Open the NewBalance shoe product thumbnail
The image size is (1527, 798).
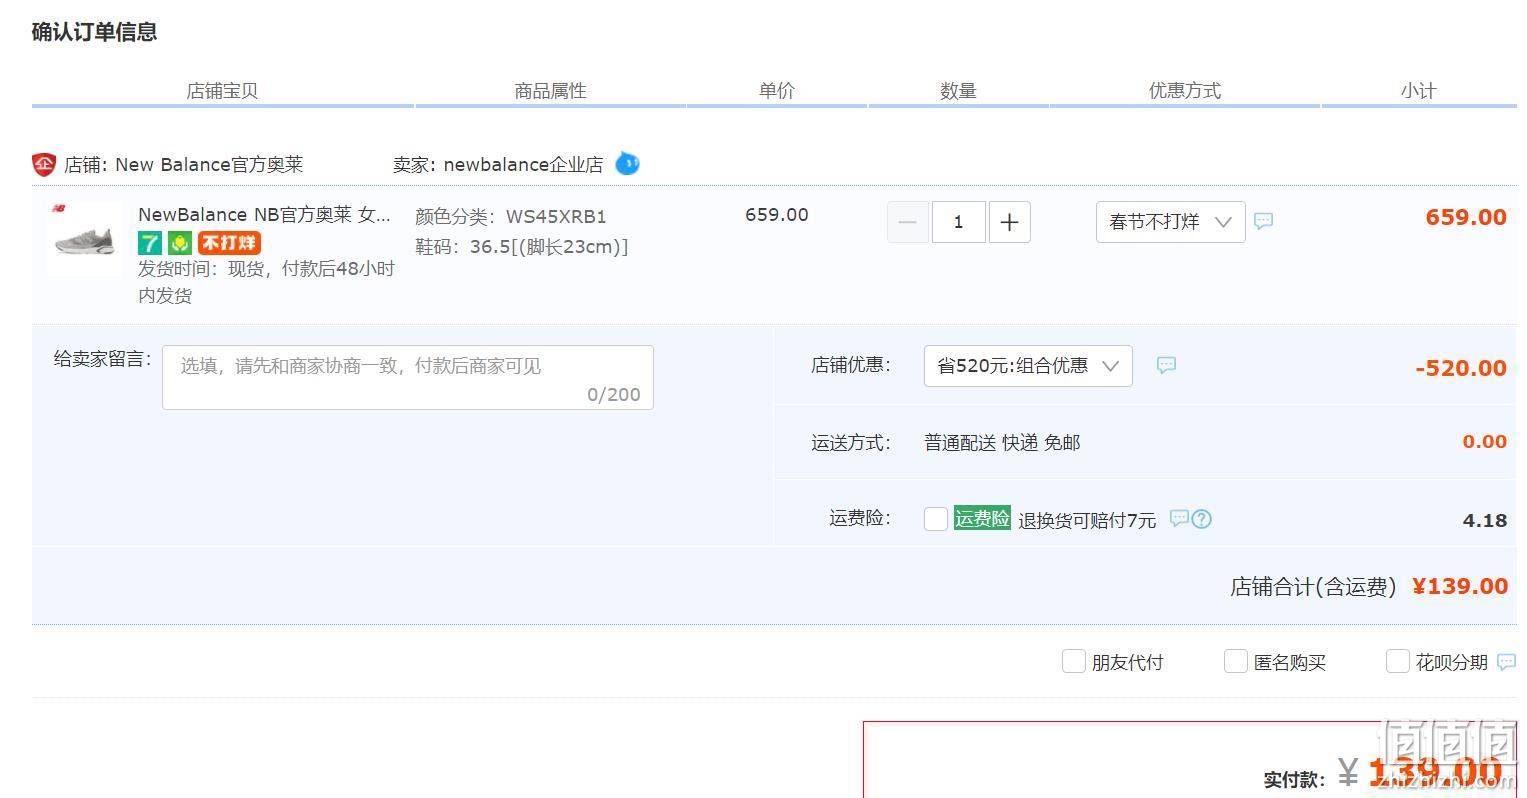coord(84,238)
